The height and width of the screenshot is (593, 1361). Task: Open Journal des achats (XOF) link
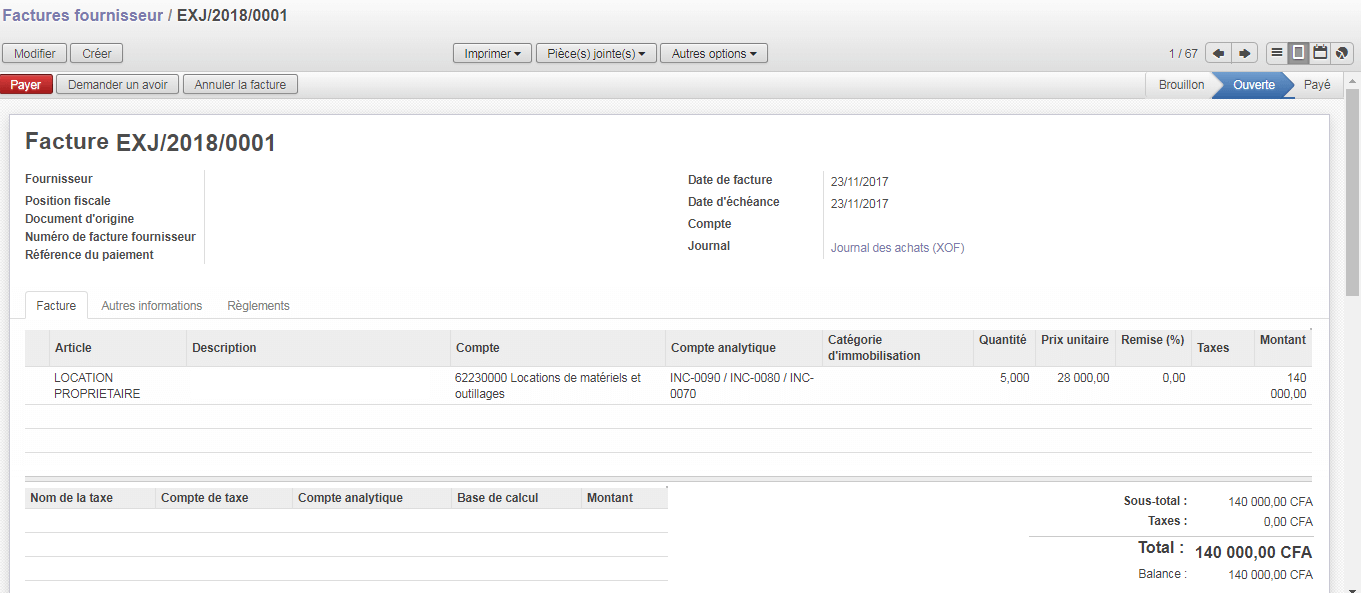[x=897, y=248]
